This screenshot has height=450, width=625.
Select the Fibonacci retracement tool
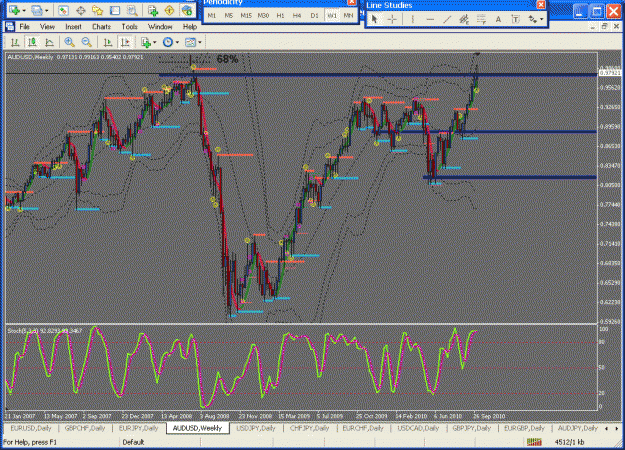click(481, 19)
